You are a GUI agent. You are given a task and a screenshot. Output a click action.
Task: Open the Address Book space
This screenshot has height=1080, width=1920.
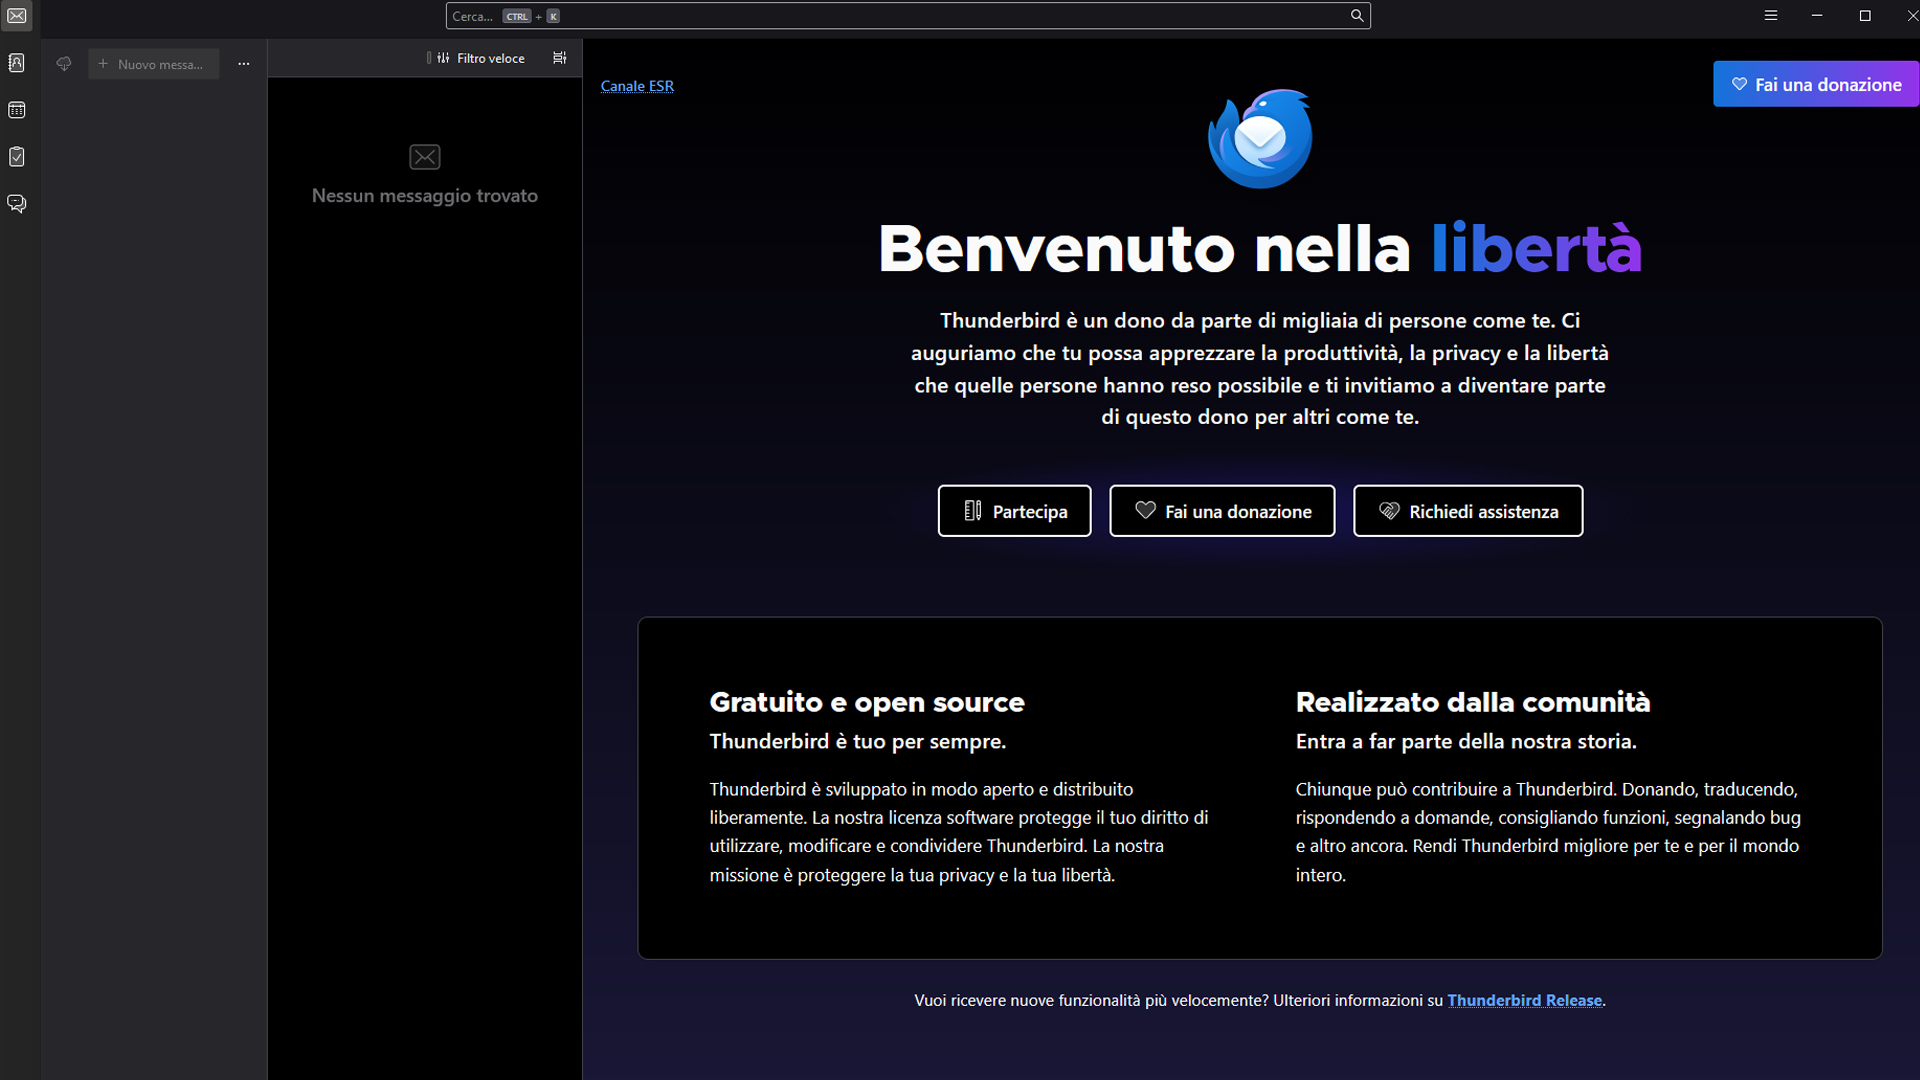pyautogui.click(x=17, y=63)
